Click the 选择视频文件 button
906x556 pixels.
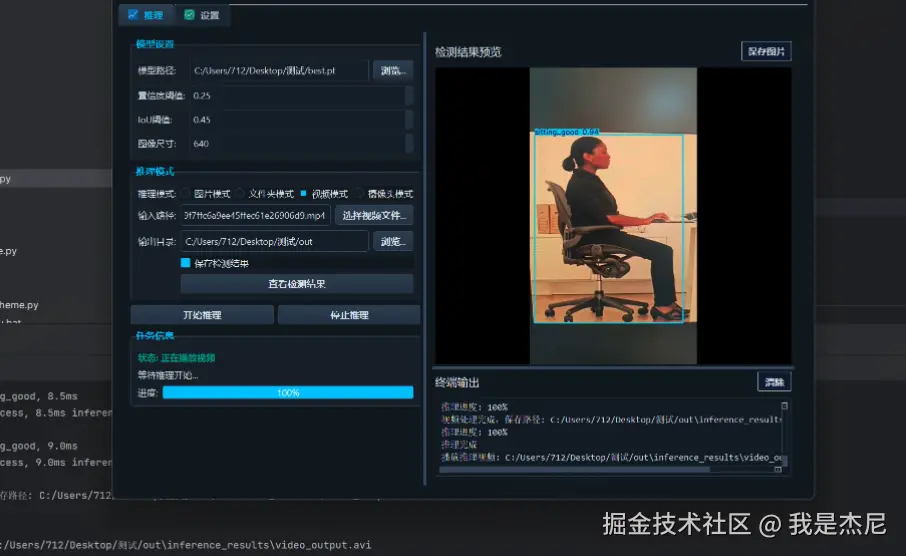[x=374, y=215]
